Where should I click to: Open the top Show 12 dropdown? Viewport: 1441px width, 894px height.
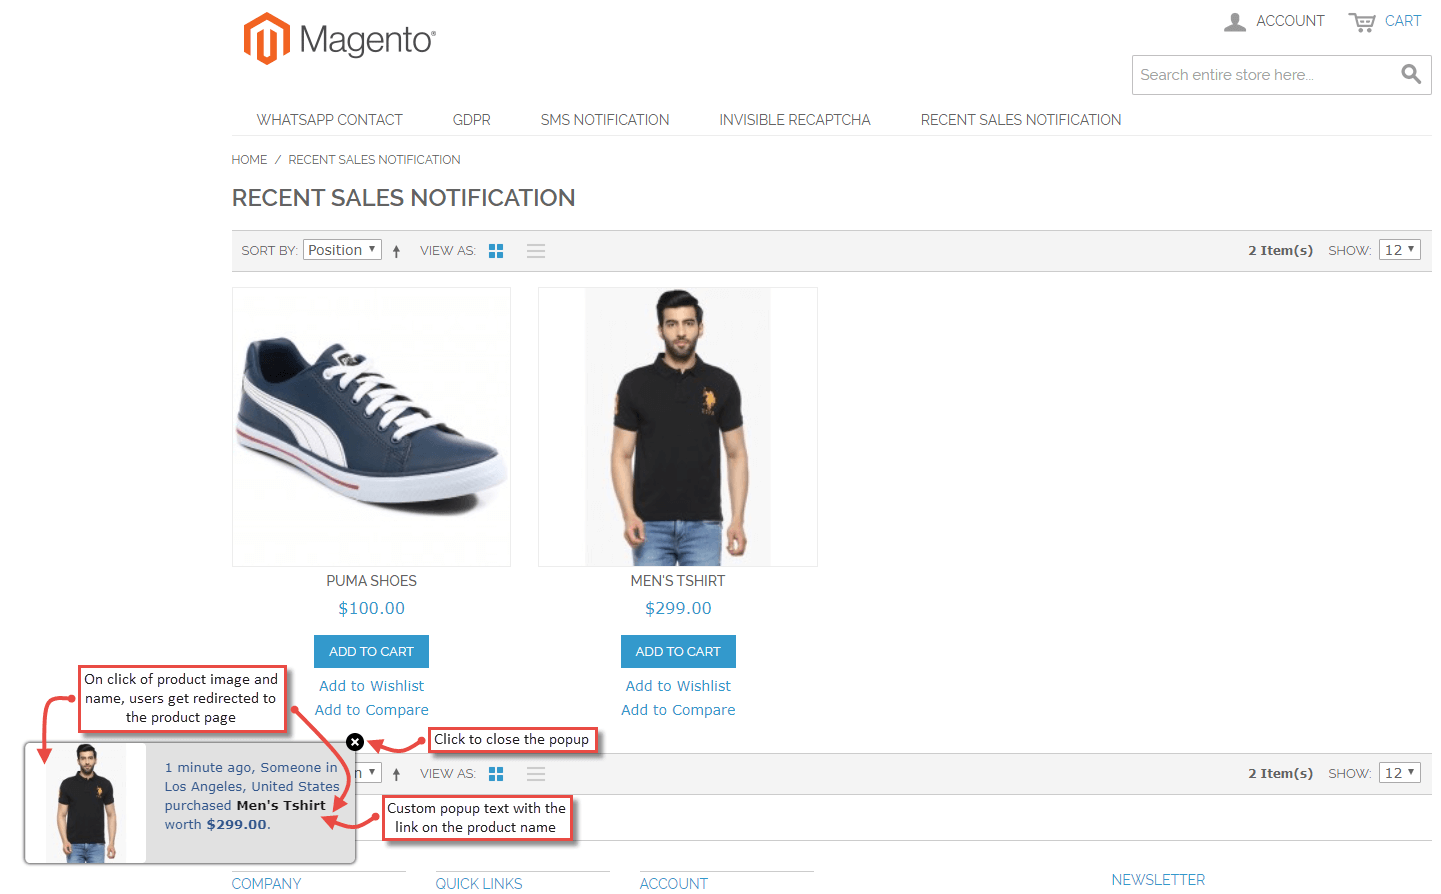point(1400,250)
